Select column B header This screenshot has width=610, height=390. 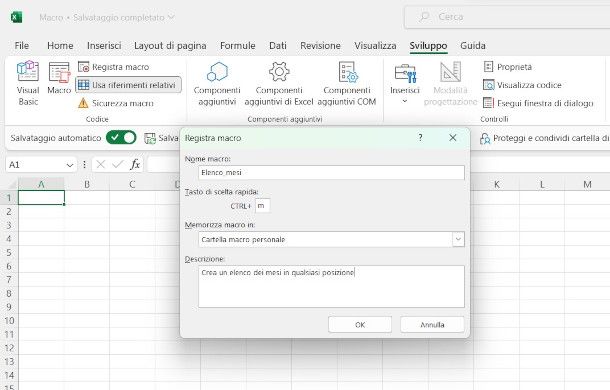click(87, 184)
